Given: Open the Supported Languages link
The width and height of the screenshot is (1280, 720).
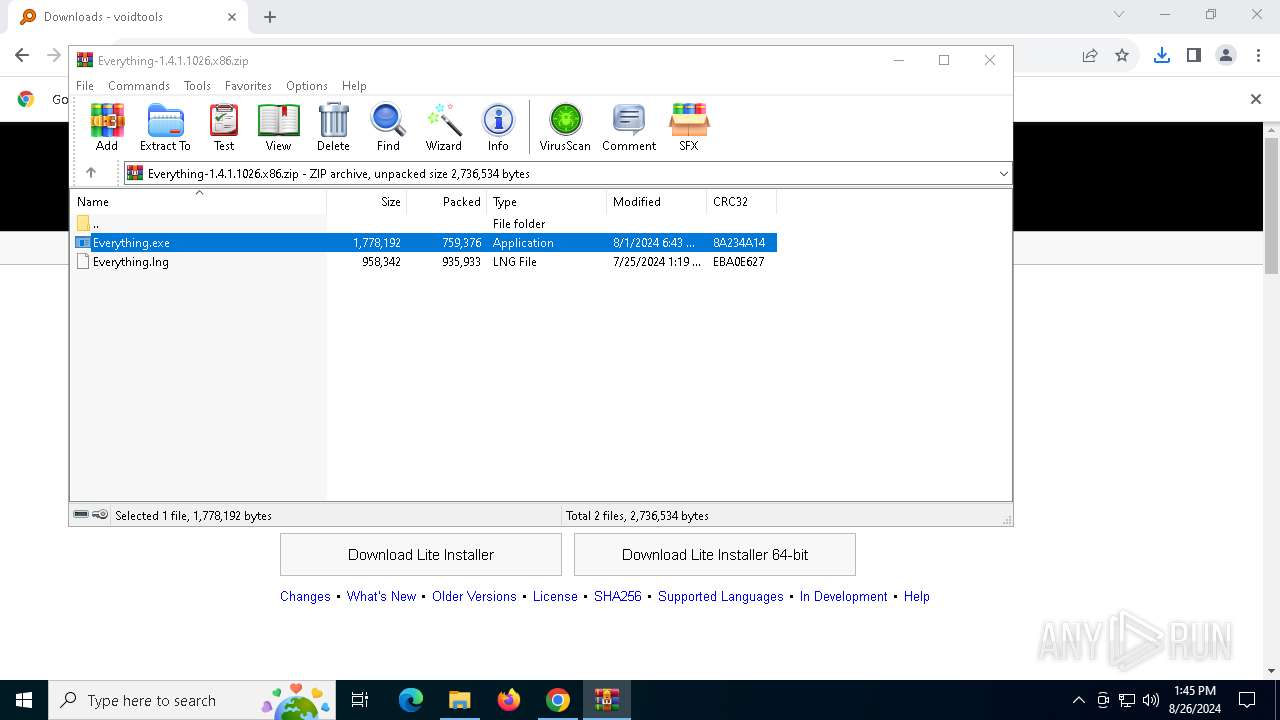Looking at the screenshot, I should pos(721,596).
